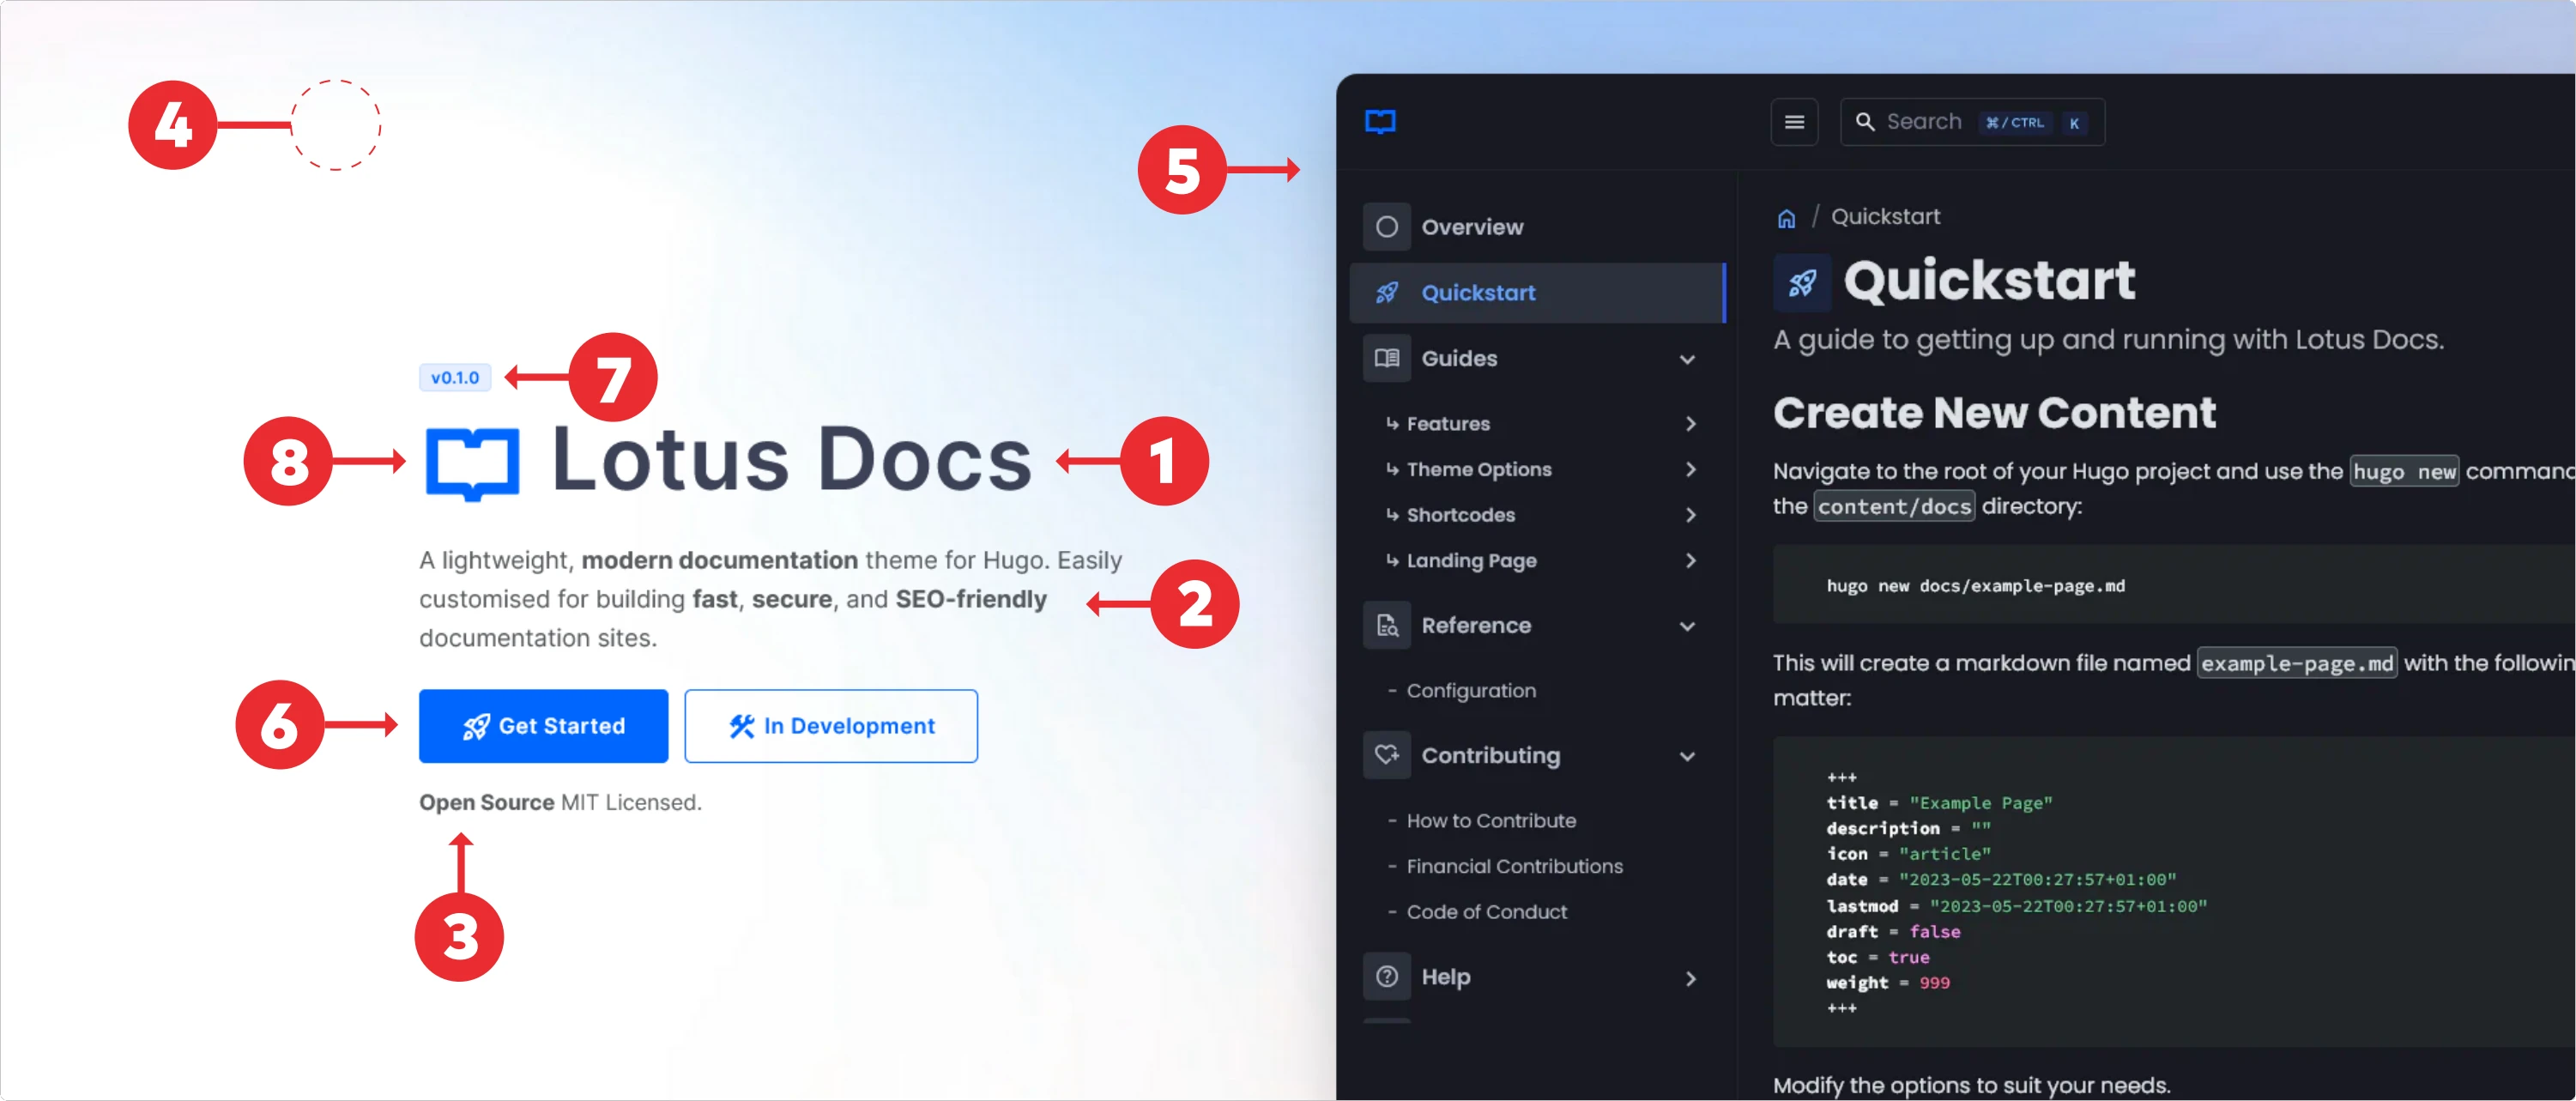Viewport: 2576px width, 1101px height.
Task: Collapse the Reference section chevron
Action: (1687, 627)
